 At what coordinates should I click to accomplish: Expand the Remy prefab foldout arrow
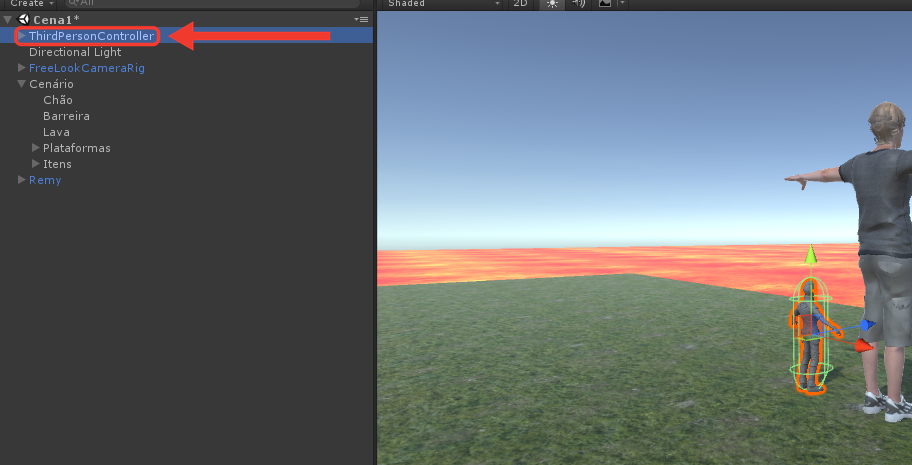pyautogui.click(x=22, y=180)
